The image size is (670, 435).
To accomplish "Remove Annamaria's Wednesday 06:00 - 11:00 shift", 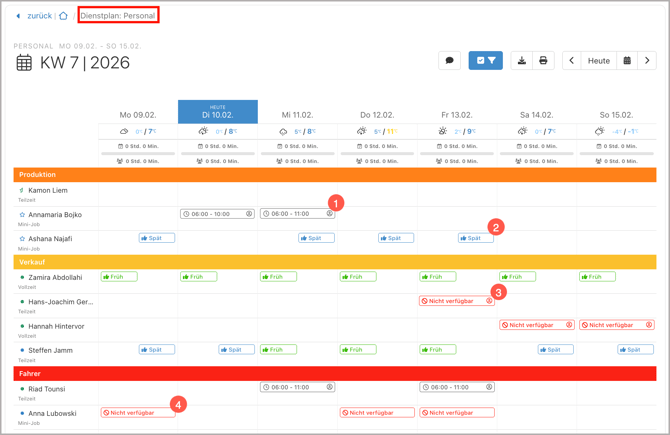I will click(330, 214).
